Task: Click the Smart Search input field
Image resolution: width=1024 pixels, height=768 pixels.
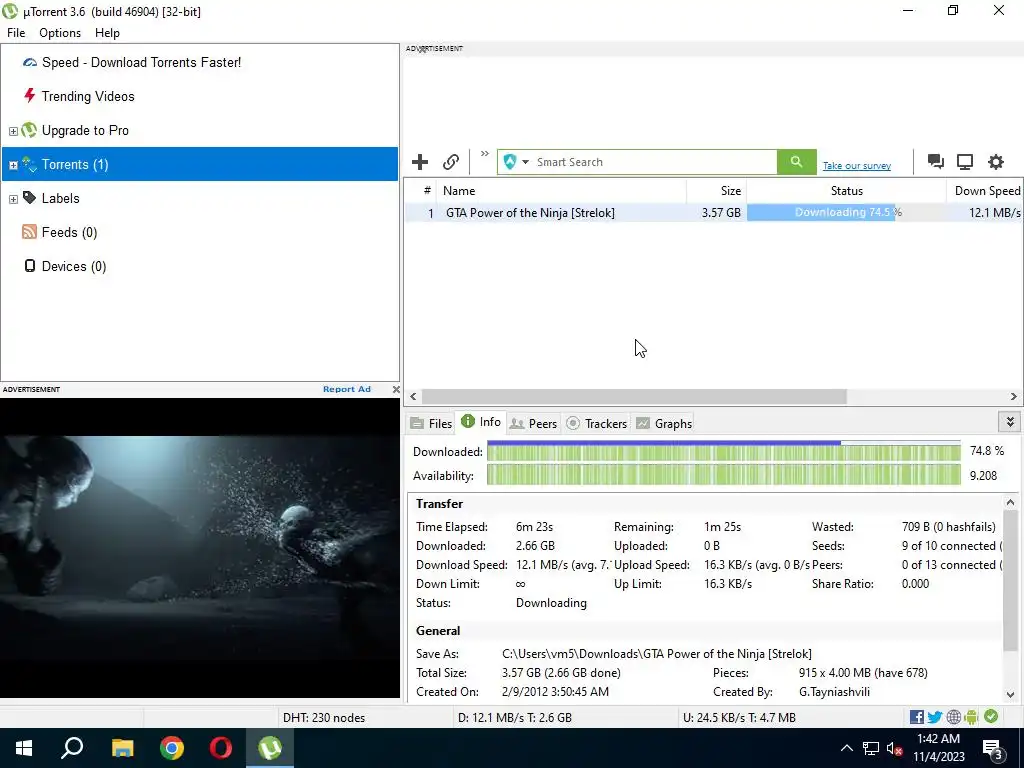Action: [655, 162]
